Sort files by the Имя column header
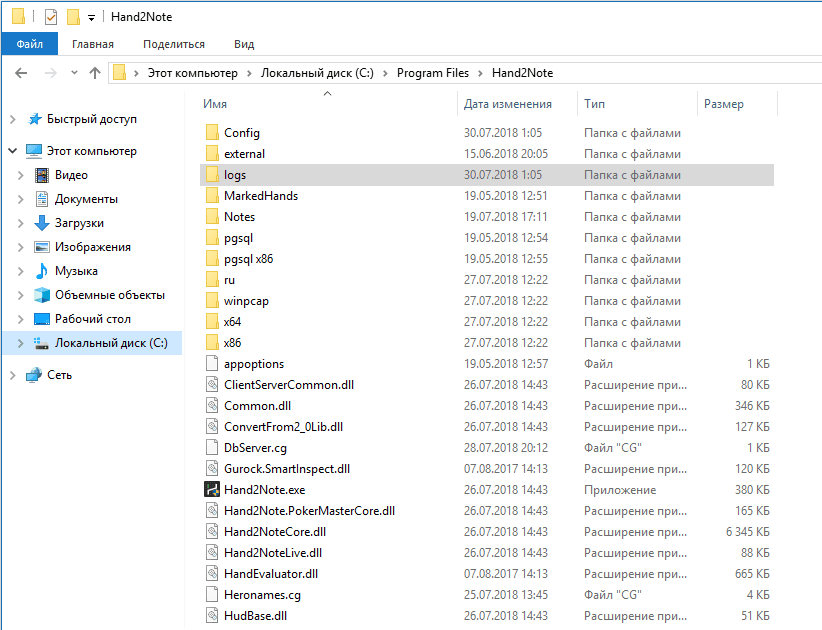 click(x=215, y=104)
